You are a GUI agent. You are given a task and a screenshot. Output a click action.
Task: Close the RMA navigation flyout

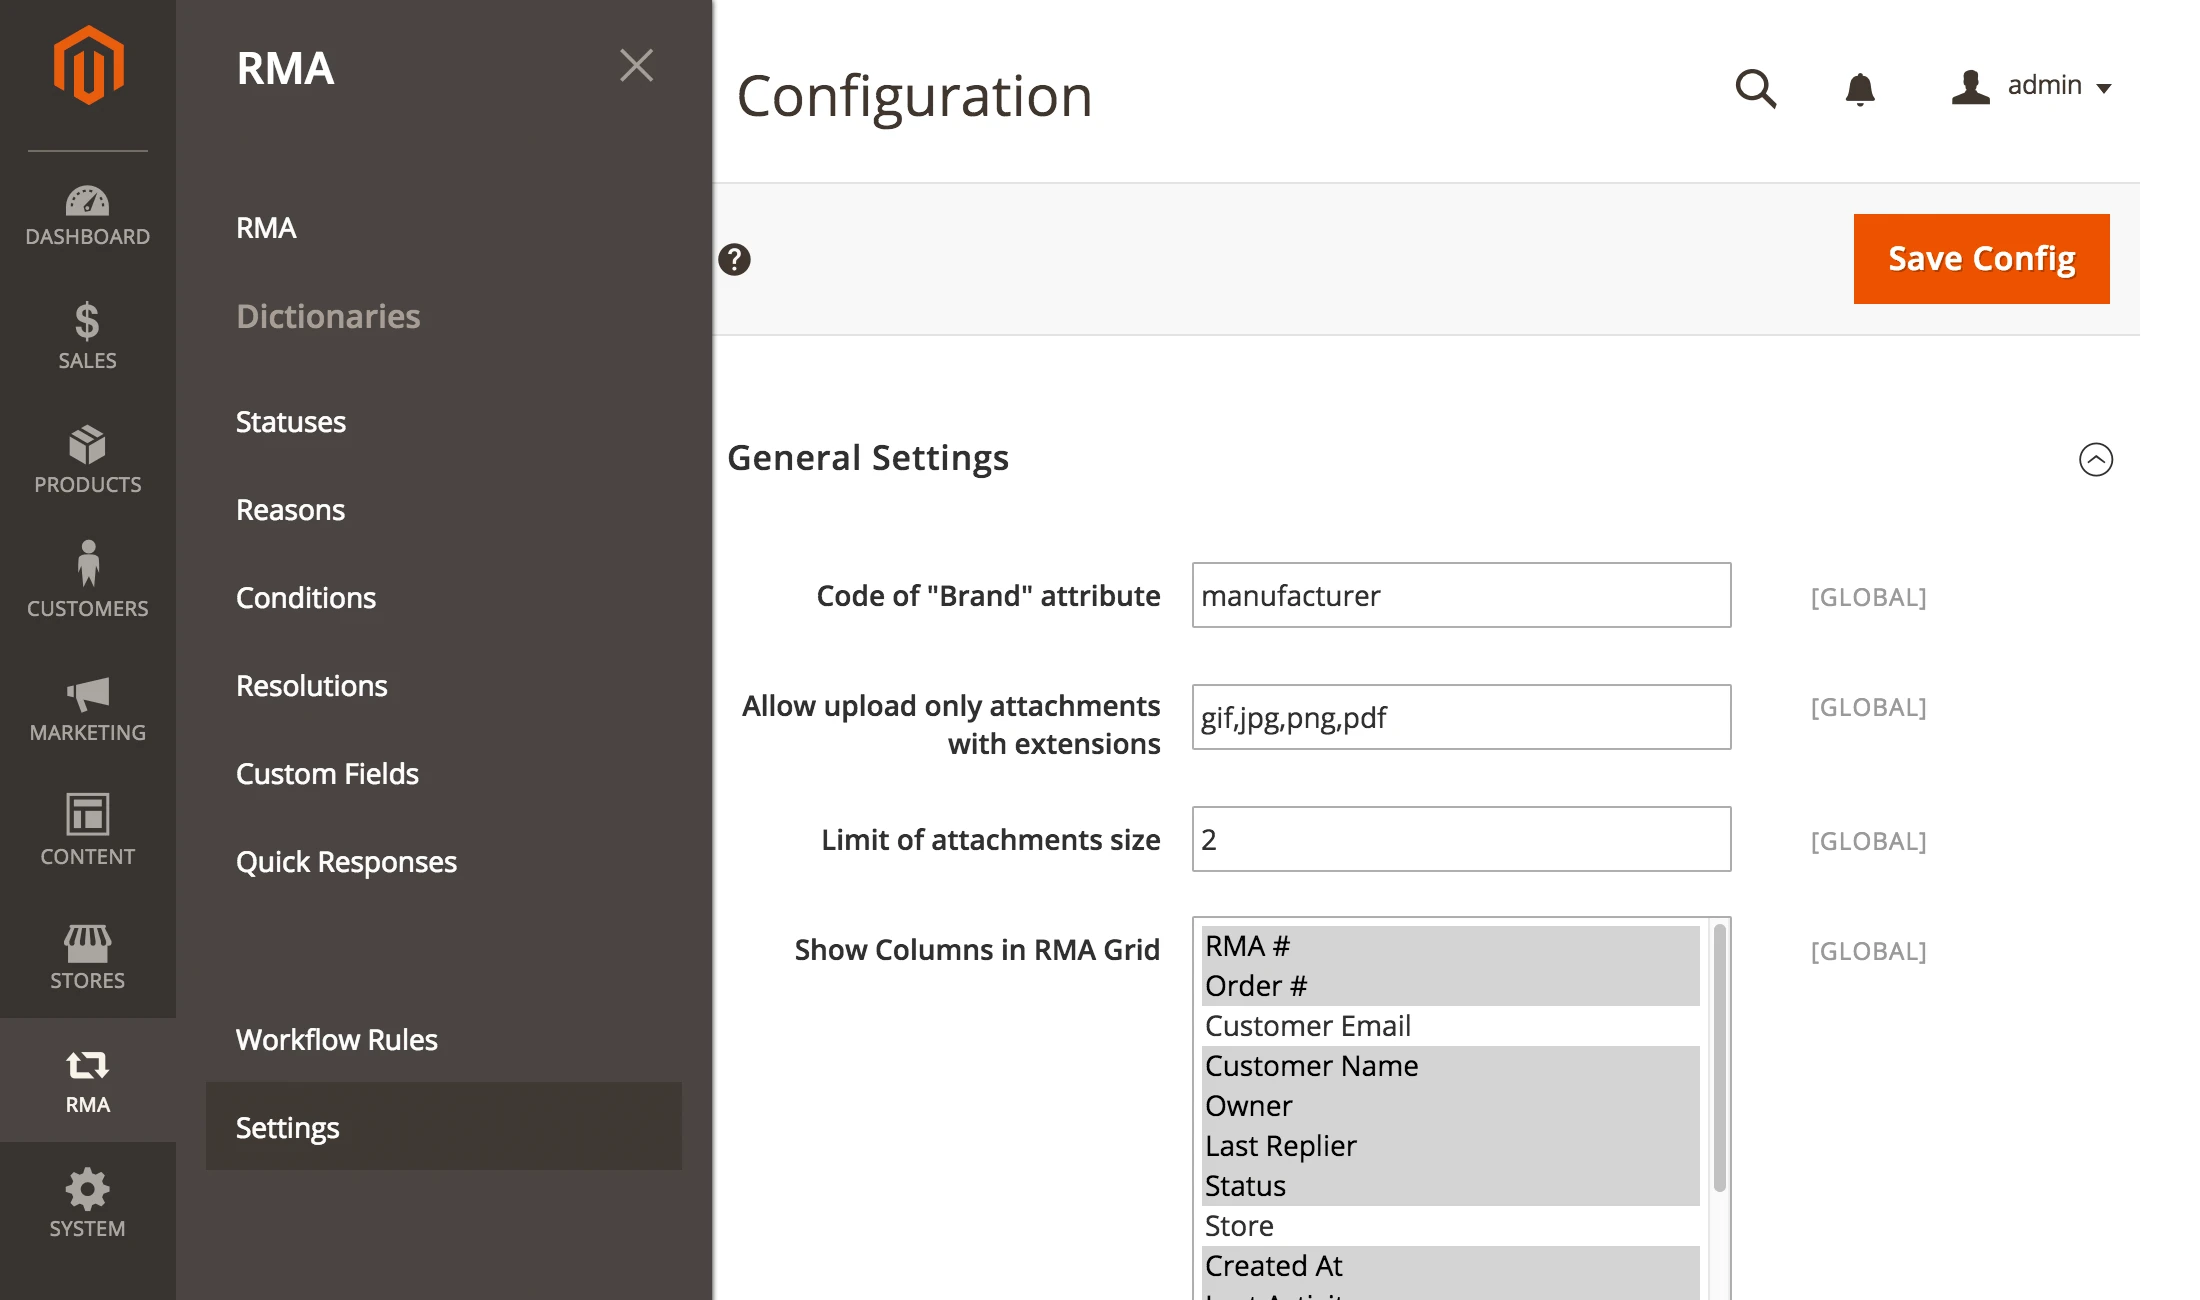click(637, 64)
